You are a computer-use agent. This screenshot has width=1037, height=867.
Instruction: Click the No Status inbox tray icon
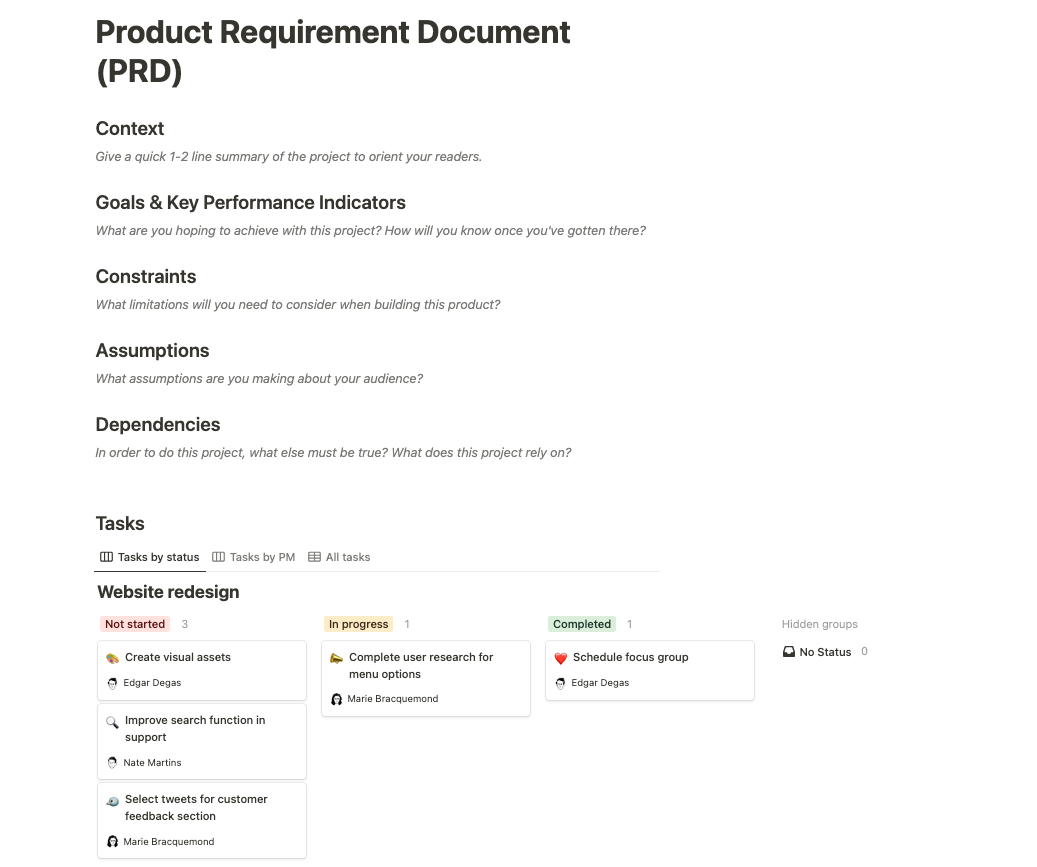click(x=789, y=652)
